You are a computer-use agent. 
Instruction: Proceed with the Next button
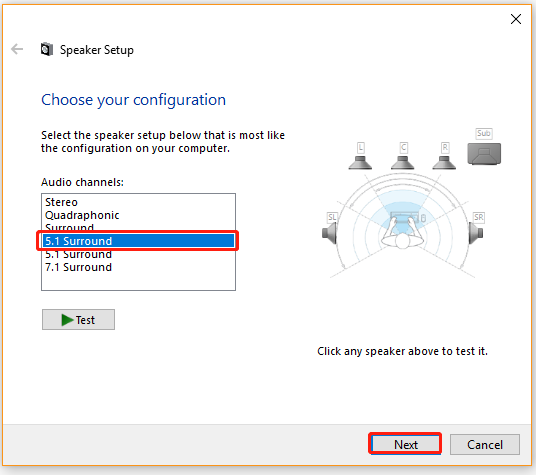(x=405, y=445)
